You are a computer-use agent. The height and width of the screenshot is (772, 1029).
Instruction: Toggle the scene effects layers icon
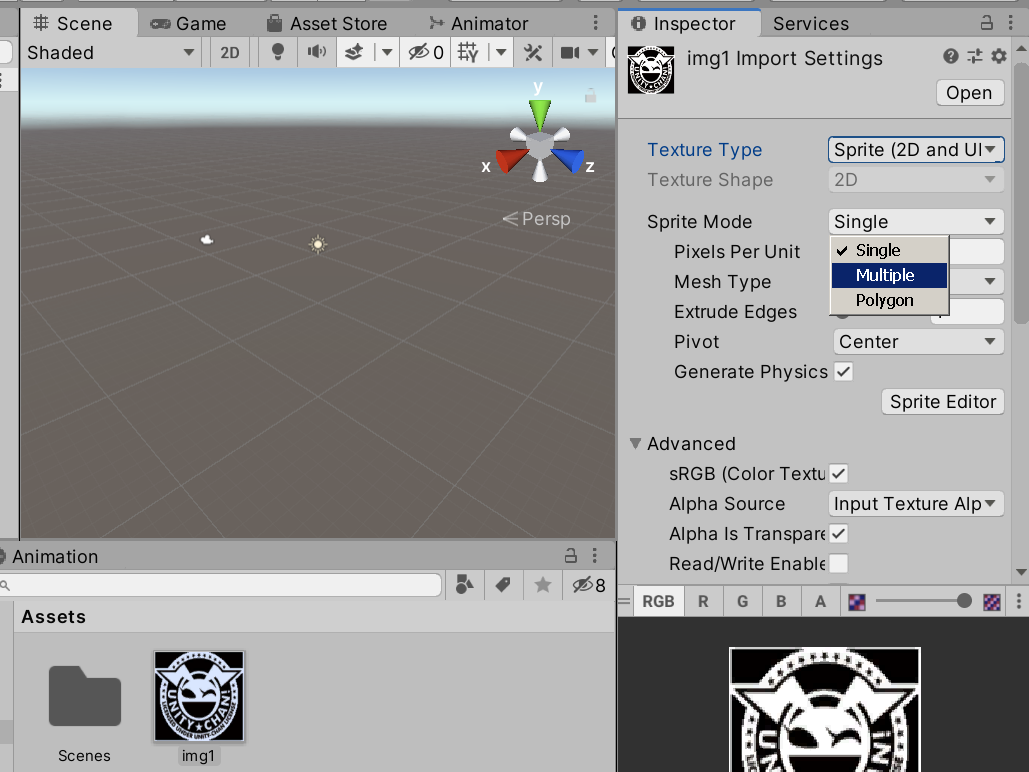(x=354, y=52)
